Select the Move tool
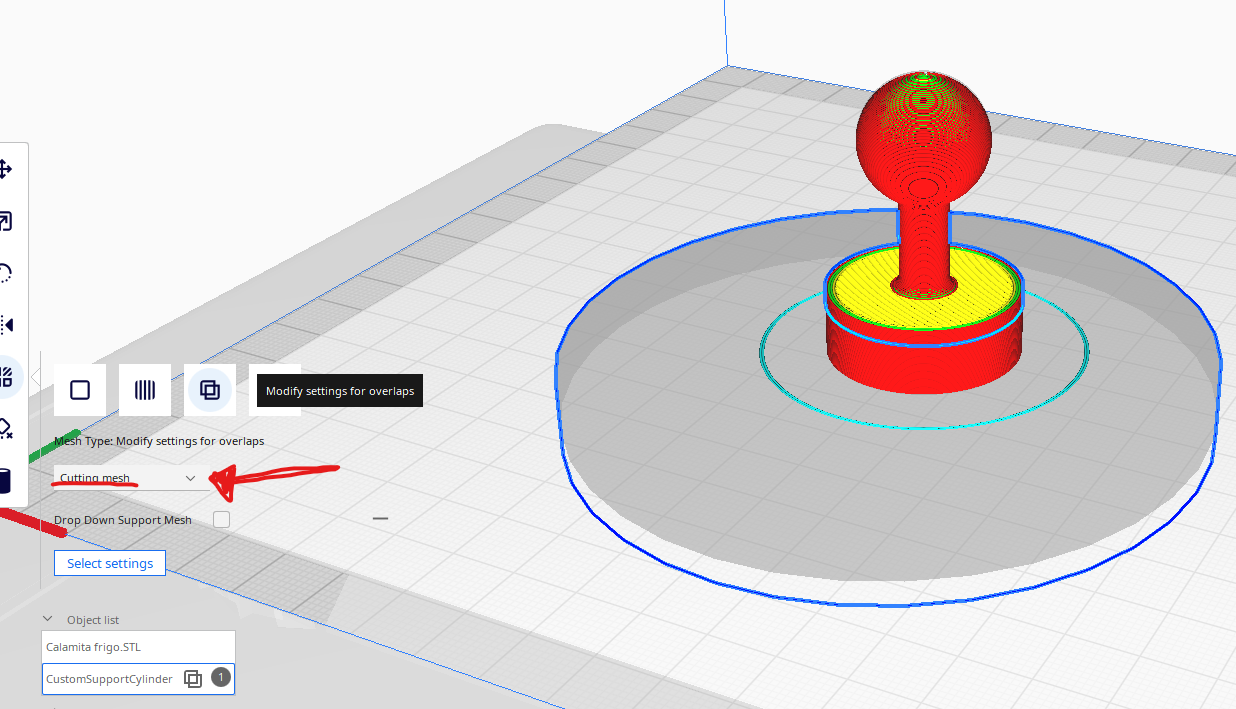 click(5, 169)
